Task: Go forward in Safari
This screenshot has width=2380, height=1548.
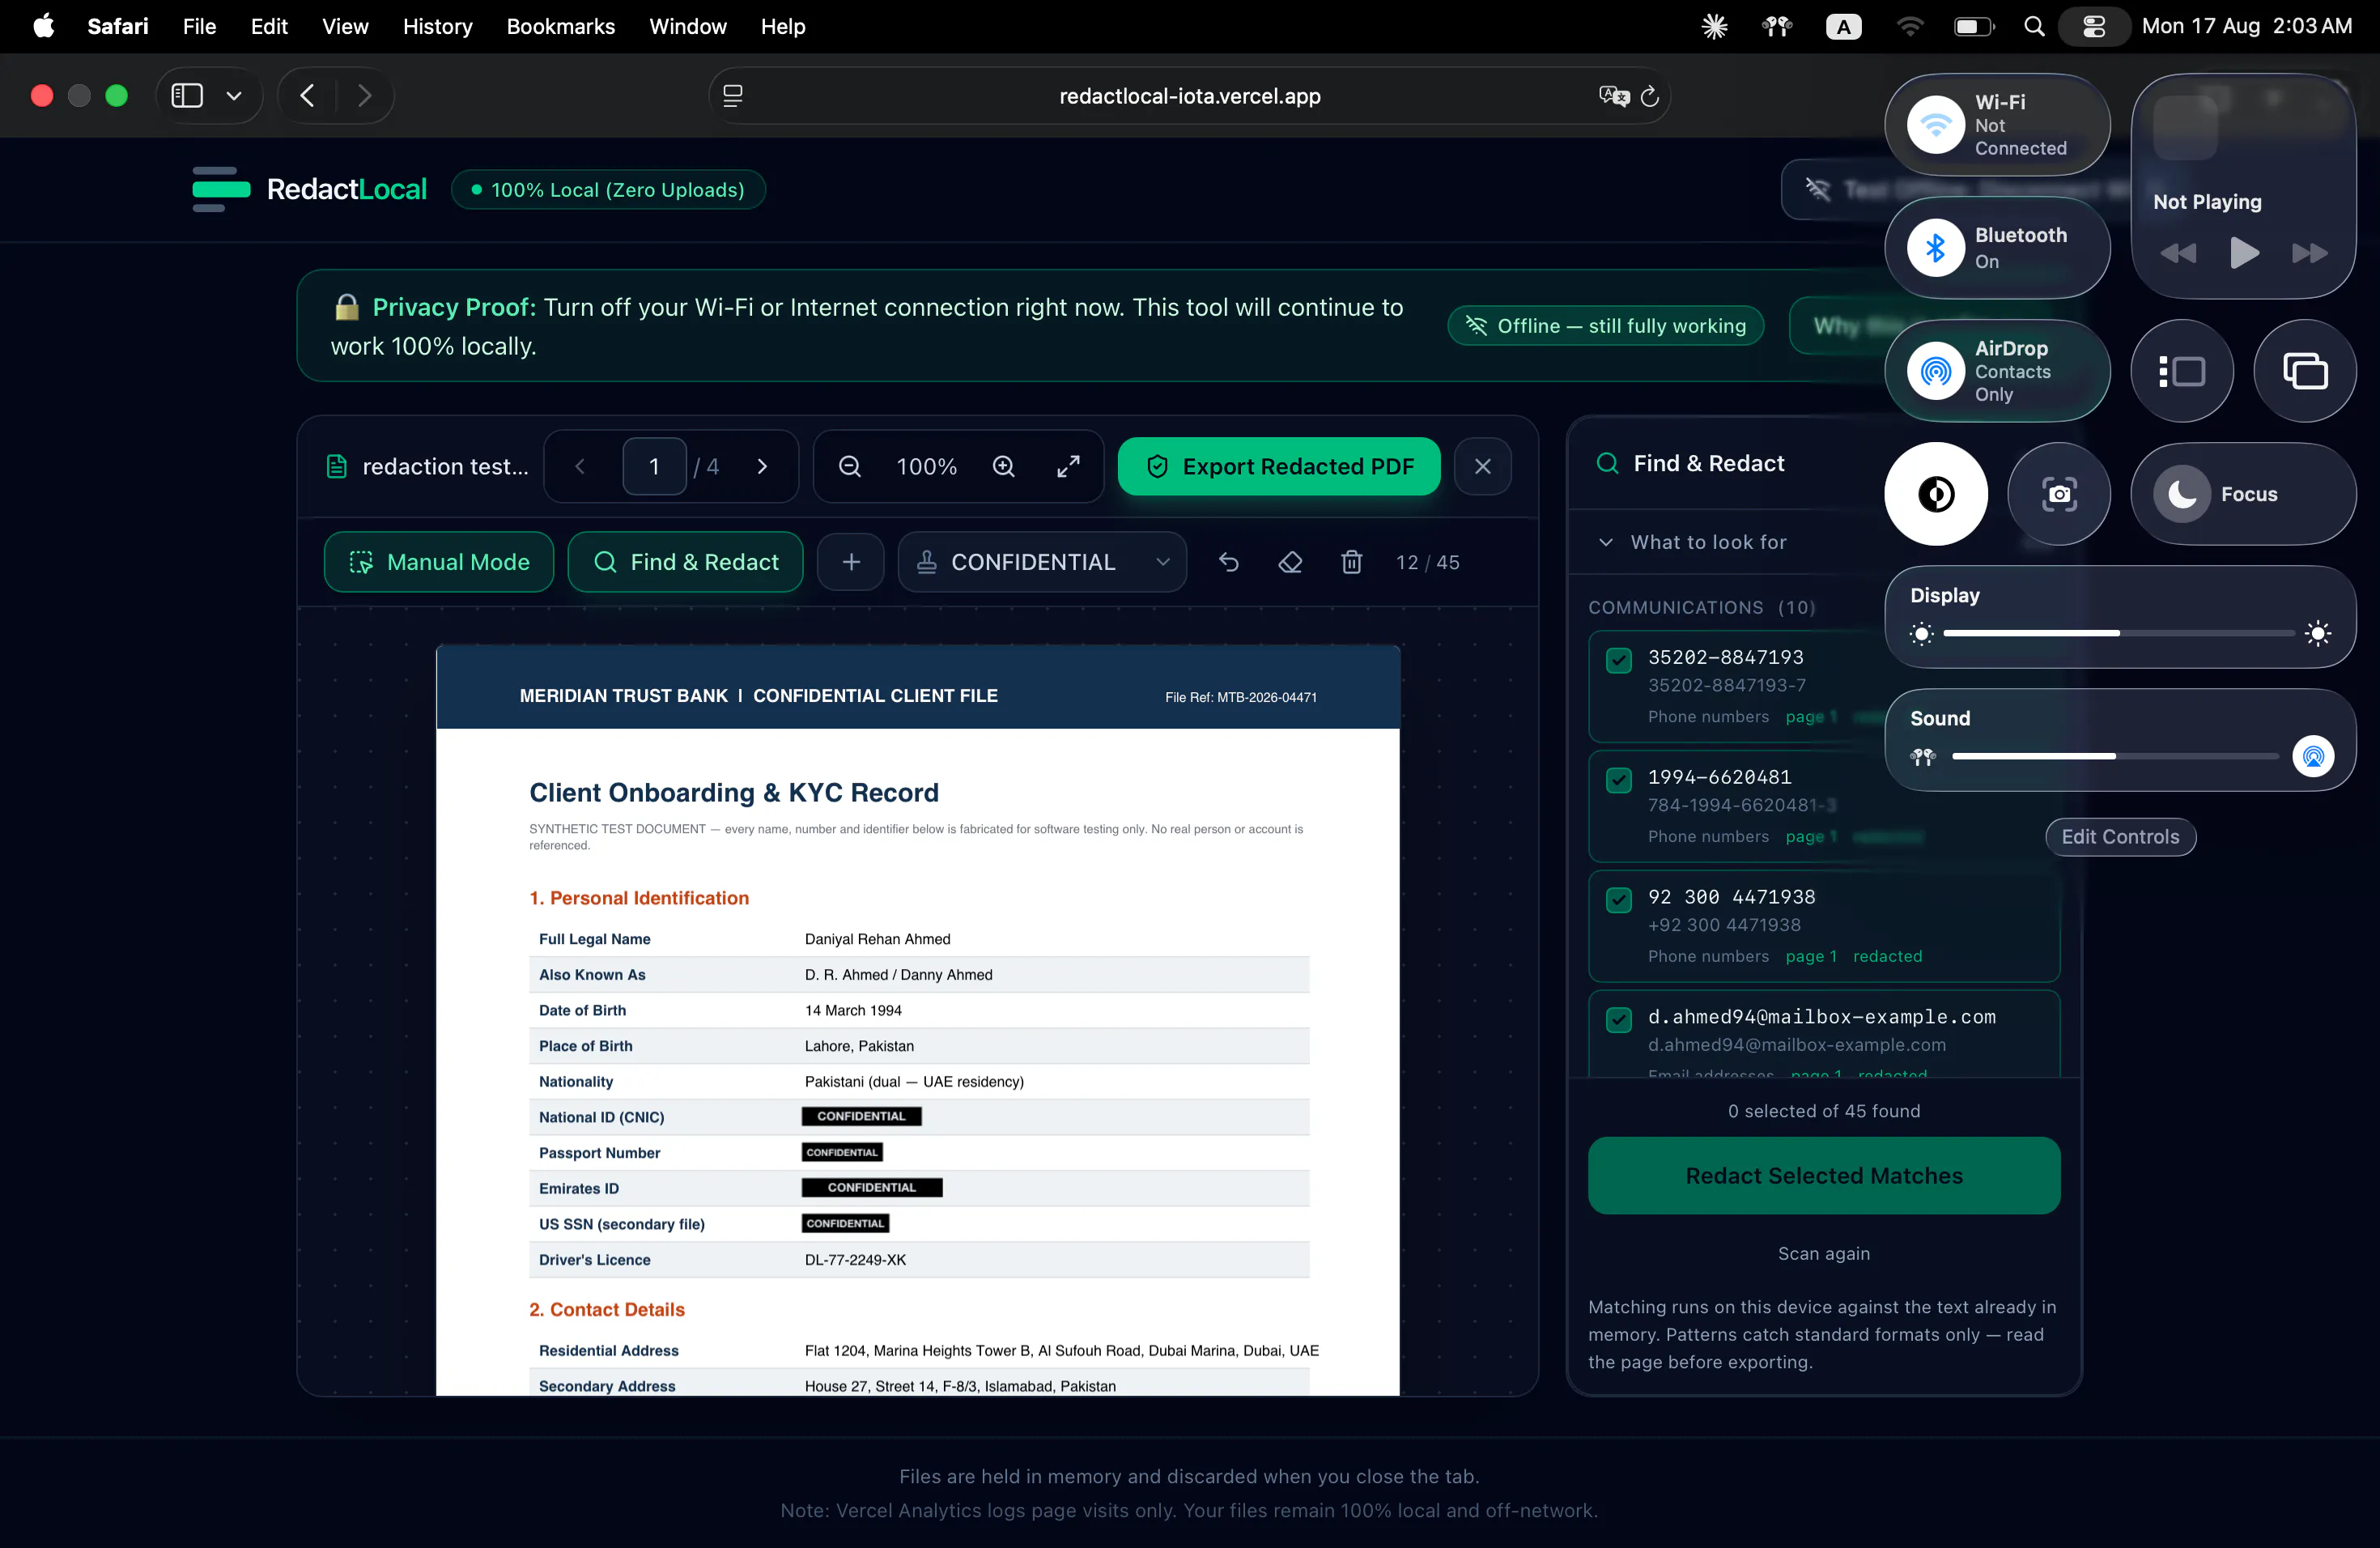Action: tap(364, 96)
